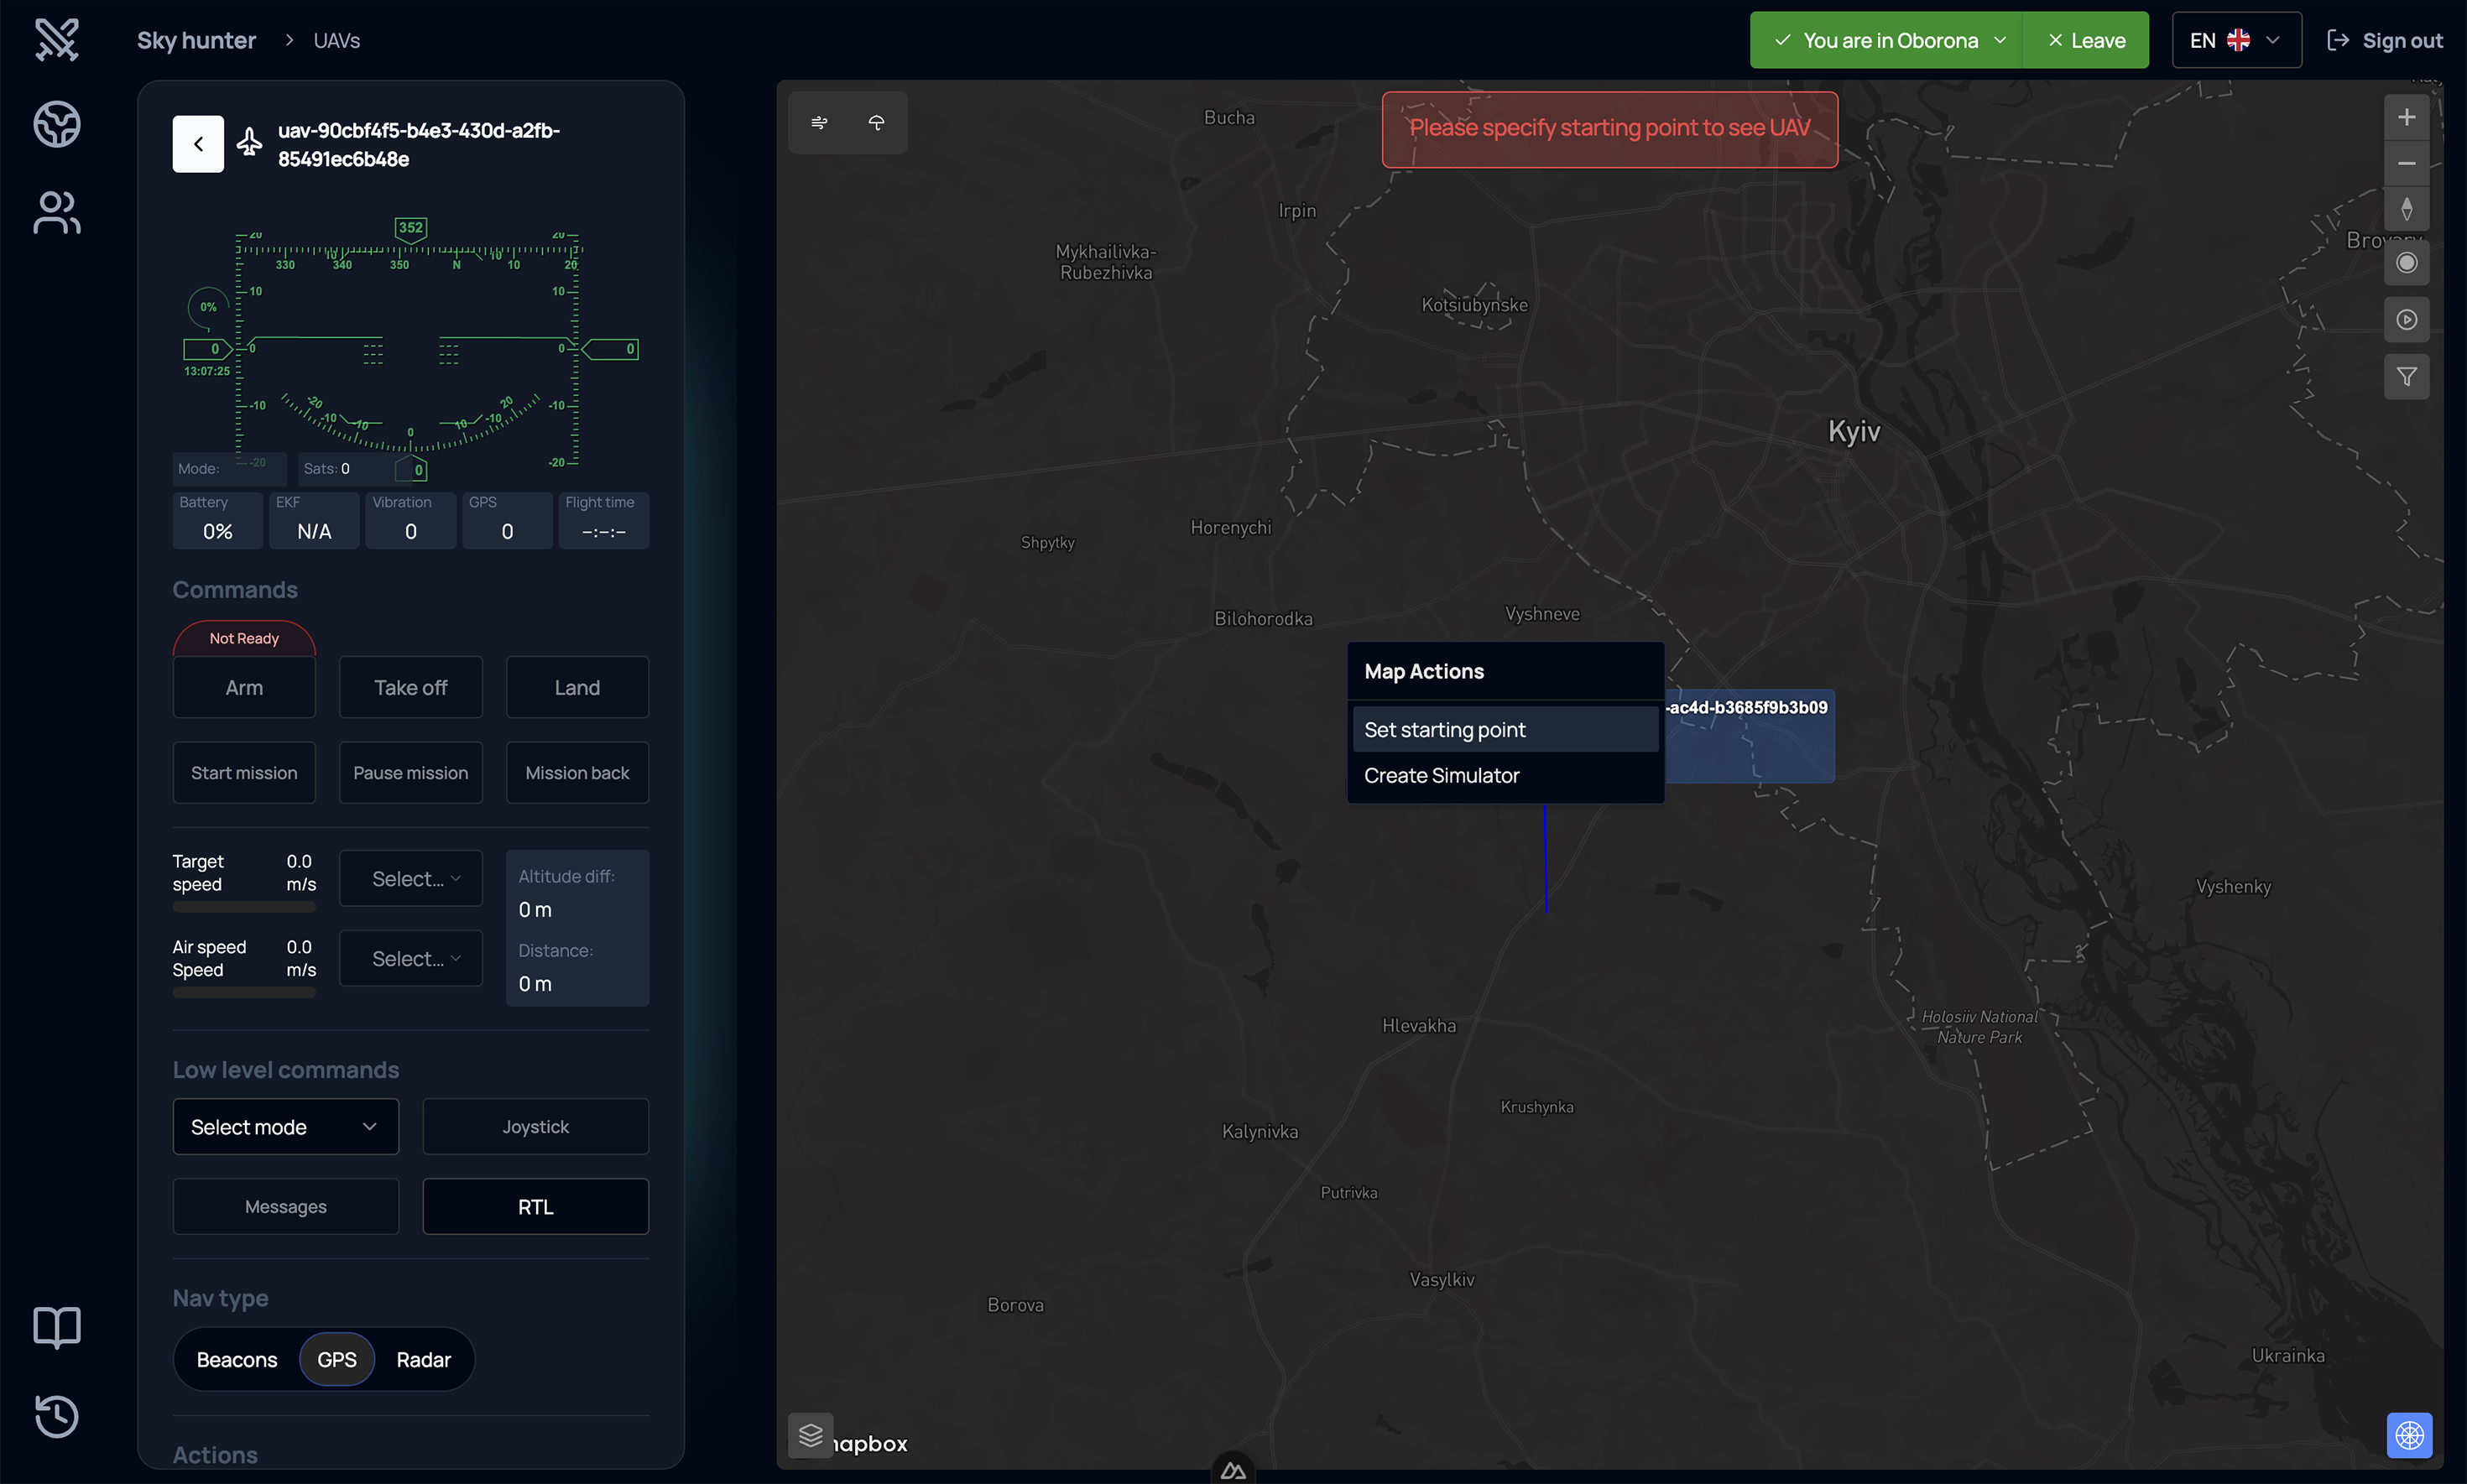This screenshot has width=2467, height=1484.
Task: Open the users section in the sidebar
Action: coord(56,212)
